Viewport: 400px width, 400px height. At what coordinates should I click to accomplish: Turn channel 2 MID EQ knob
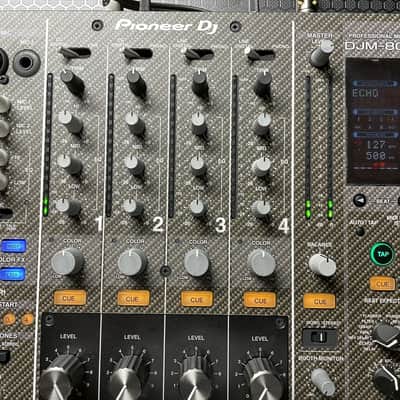click(134, 165)
